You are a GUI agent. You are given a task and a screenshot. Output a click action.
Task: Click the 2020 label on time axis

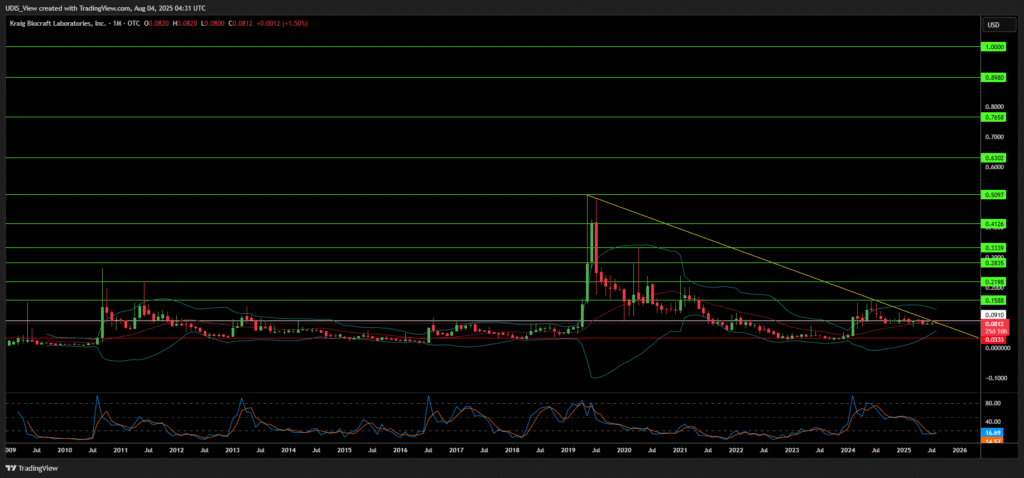click(x=622, y=452)
